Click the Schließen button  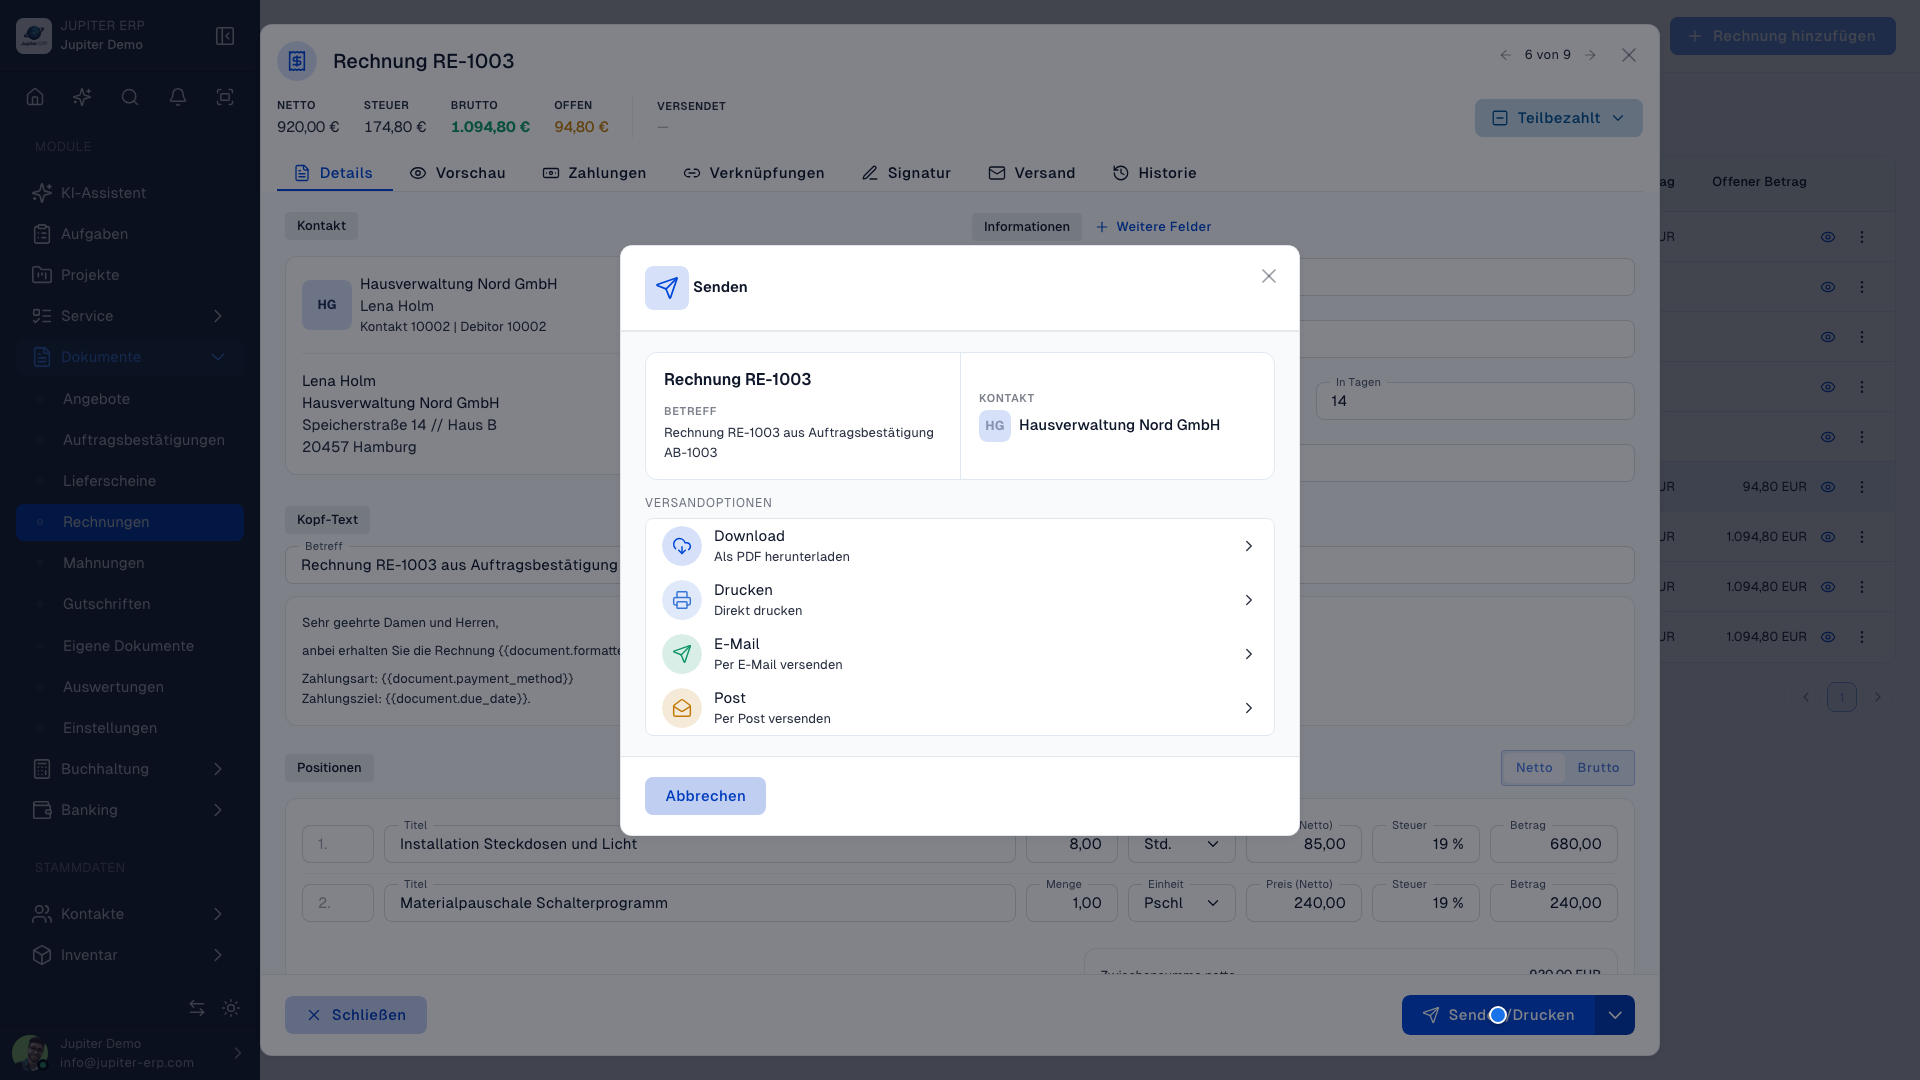coord(356,1015)
